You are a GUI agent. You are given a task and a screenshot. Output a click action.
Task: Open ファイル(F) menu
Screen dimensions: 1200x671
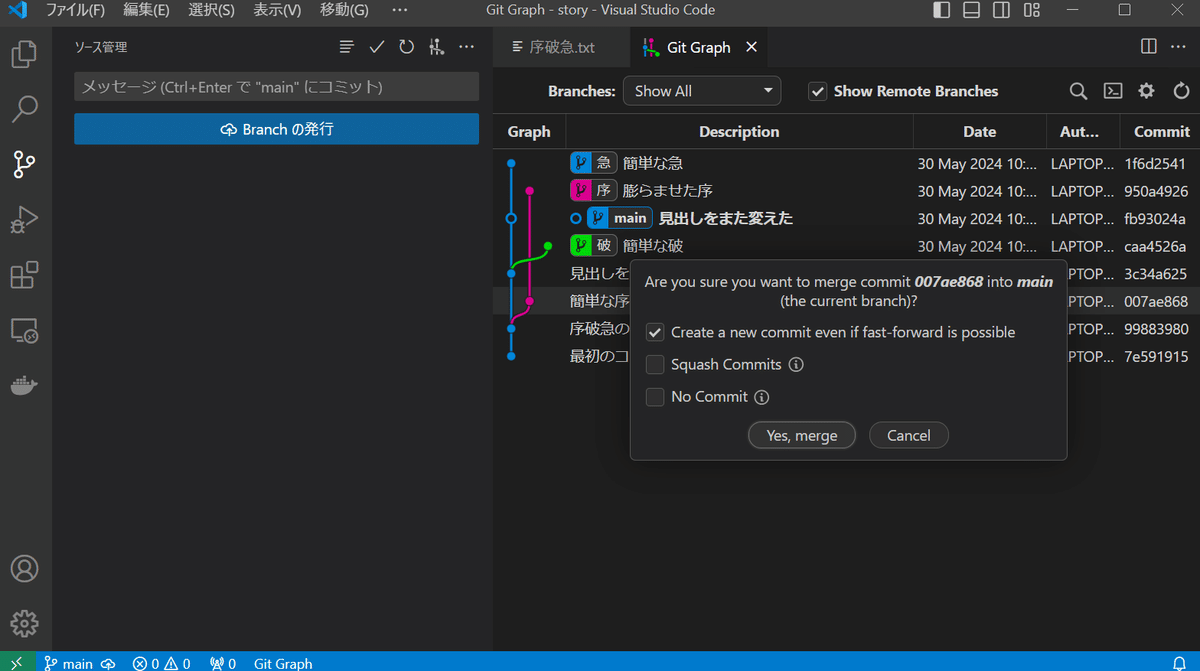coord(75,10)
